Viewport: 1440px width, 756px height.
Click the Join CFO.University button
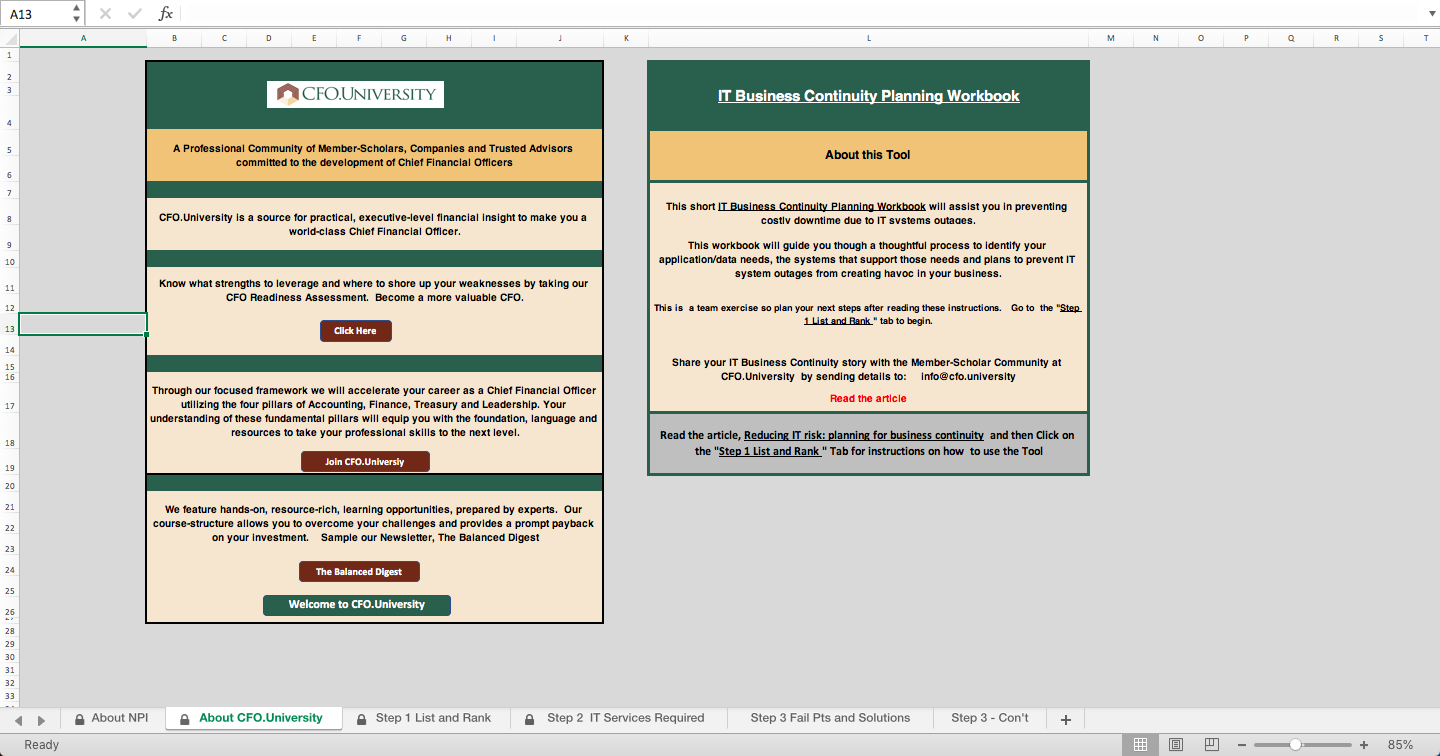(x=365, y=462)
